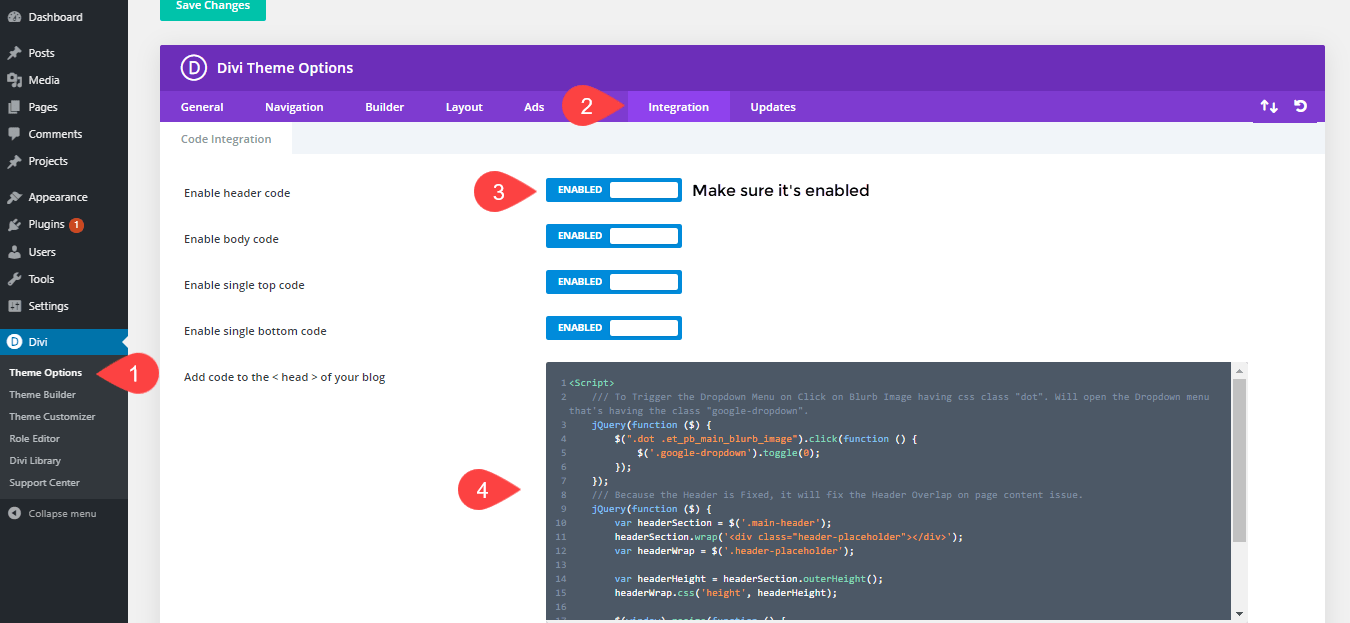Open the Dashboard menu item
The height and width of the screenshot is (623, 1350).
pyautogui.click(x=64, y=17)
